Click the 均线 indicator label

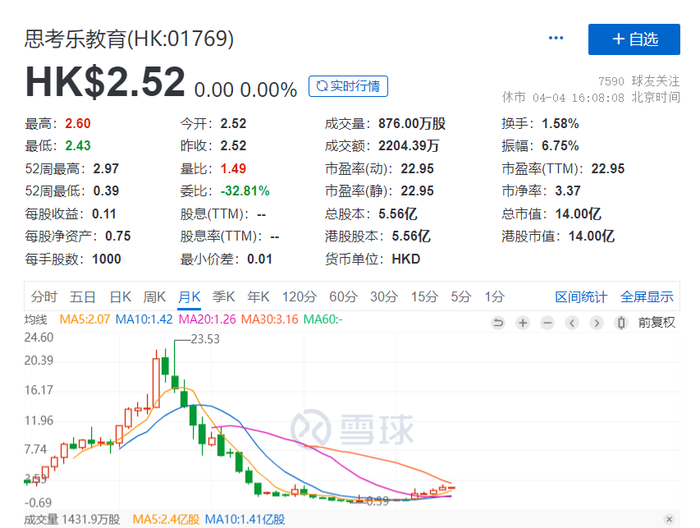pyautogui.click(x=35, y=320)
